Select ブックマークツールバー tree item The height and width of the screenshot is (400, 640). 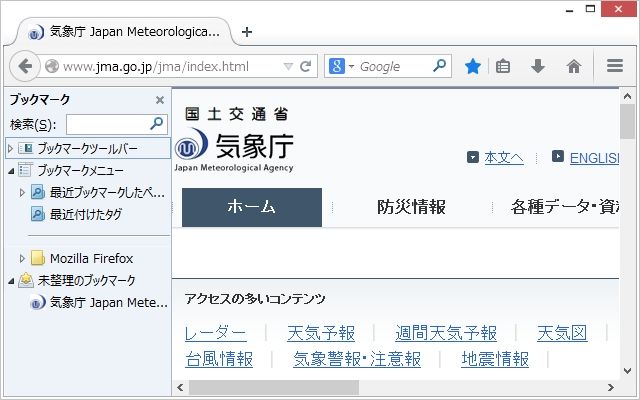(88, 148)
